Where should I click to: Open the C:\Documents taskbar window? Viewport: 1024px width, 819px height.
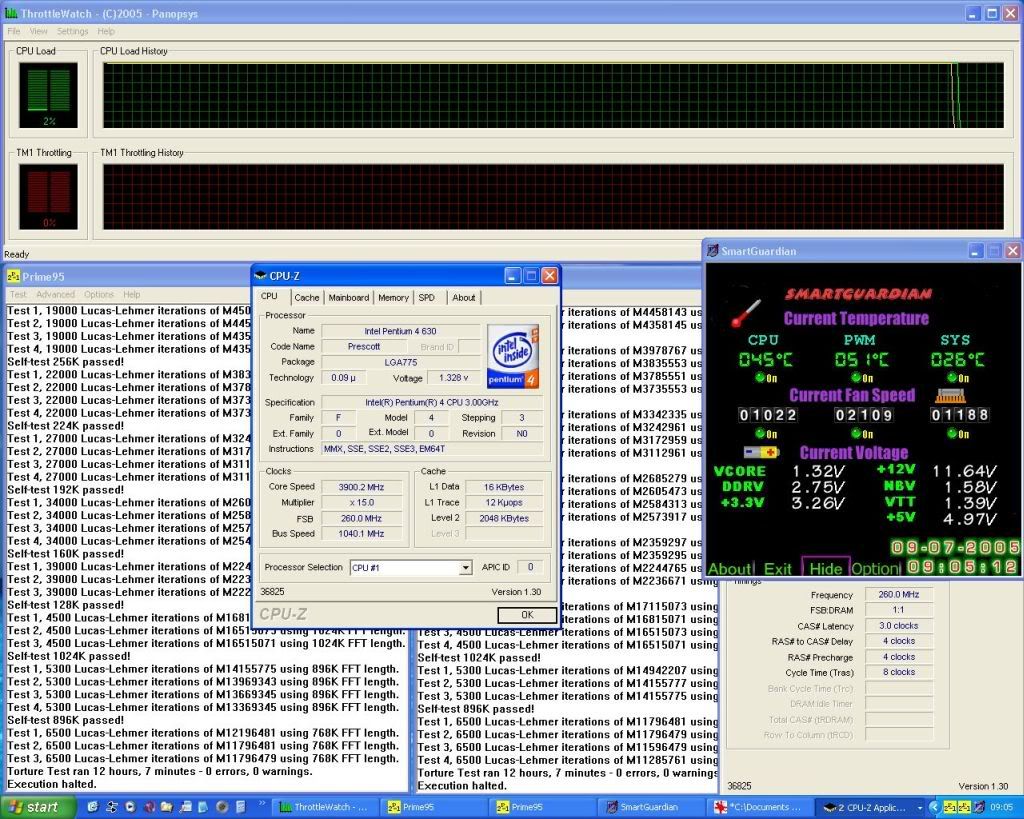tap(760, 807)
